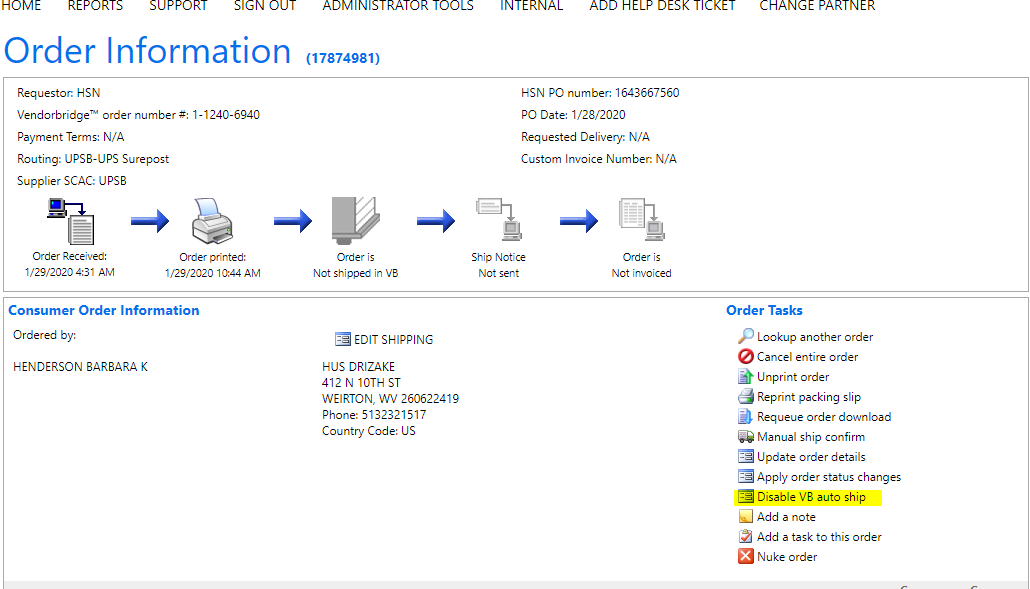The width and height of the screenshot is (1030, 589).
Task: Click the Phone: 5132321517 text
Action: coord(374,415)
